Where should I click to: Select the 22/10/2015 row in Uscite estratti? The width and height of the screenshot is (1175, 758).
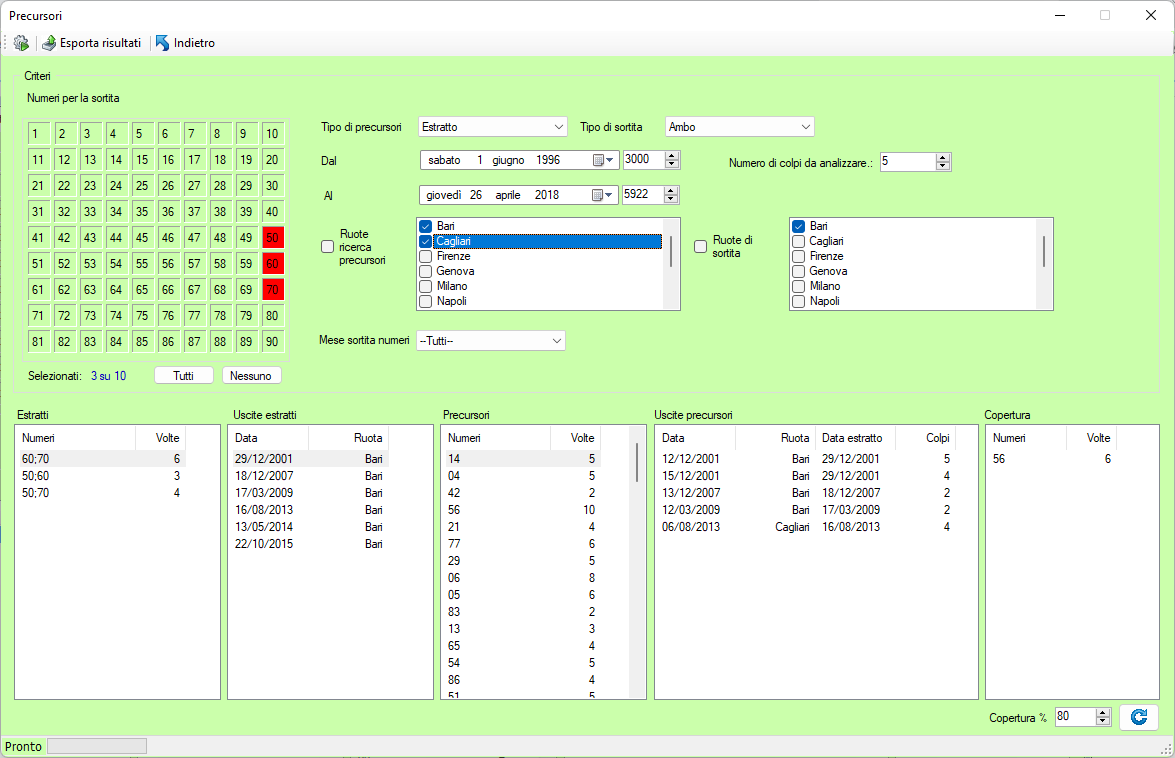coord(309,545)
